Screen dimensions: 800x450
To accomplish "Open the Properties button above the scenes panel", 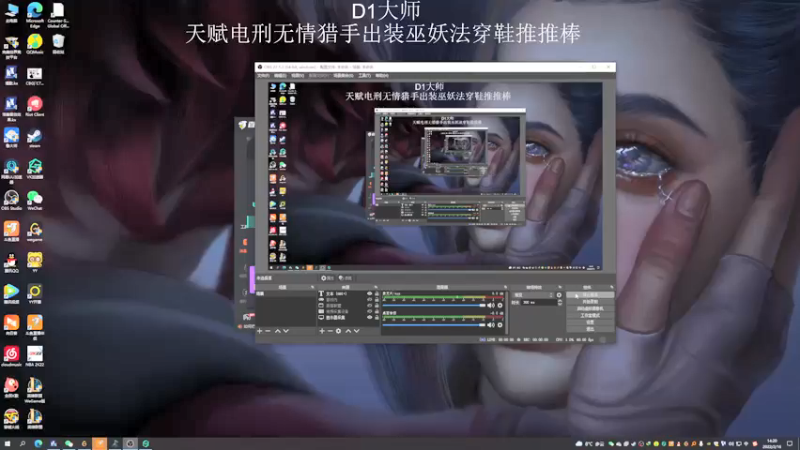I will coord(328,278).
